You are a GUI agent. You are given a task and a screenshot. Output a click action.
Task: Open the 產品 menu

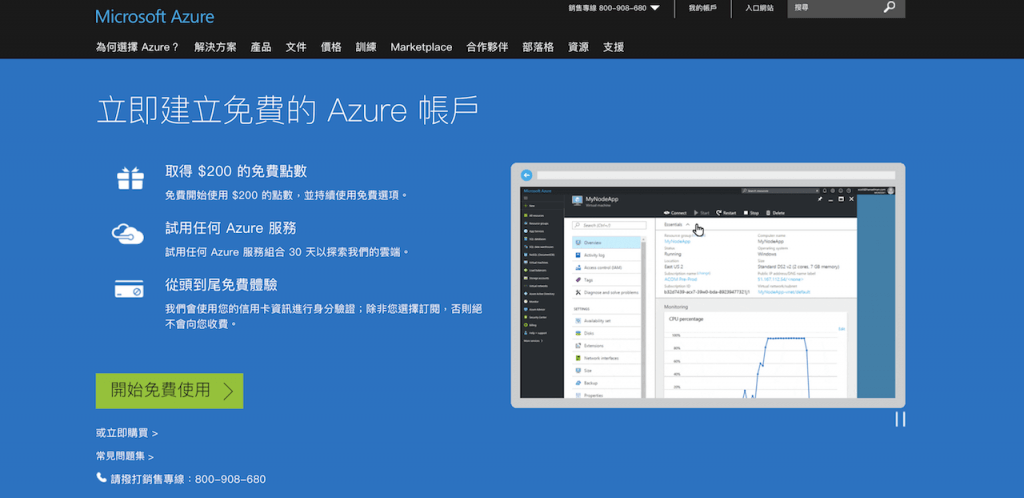click(261, 47)
